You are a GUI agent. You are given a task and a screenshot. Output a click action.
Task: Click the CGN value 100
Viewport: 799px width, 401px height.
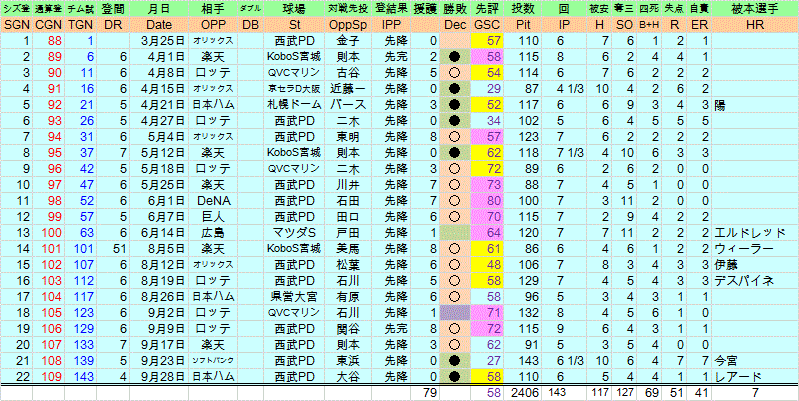tap(50, 232)
